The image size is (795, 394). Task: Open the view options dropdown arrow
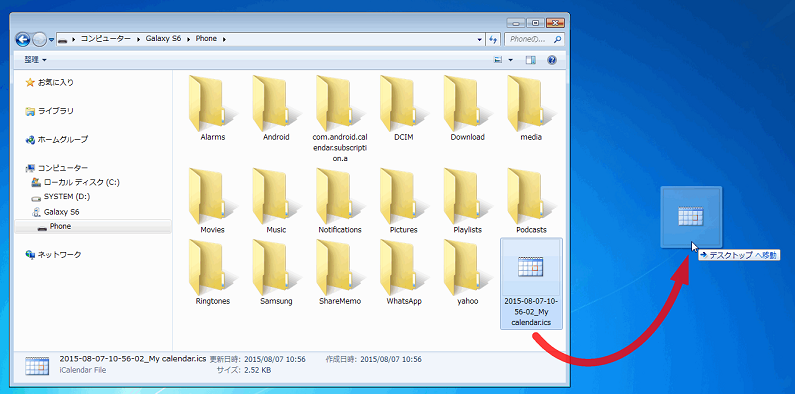pyautogui.click(x=511, y=60)
